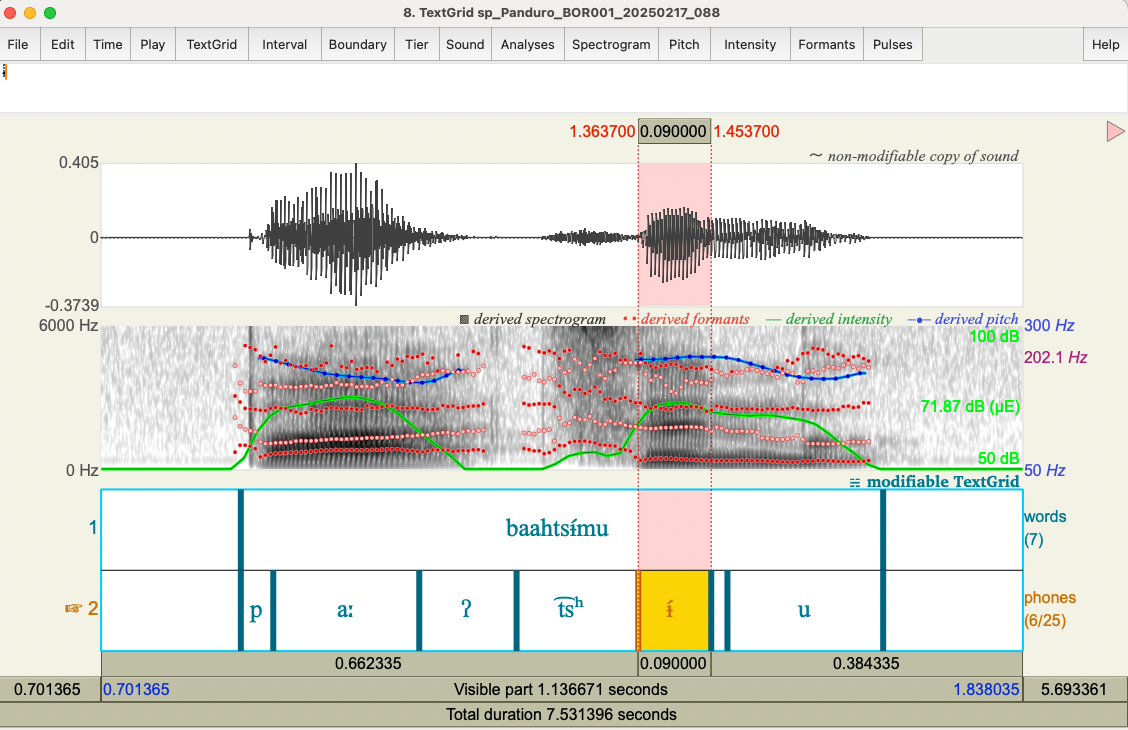This screenshot has height=730, width=1128.
Task: Click the Help button
Action: [1105, 44]
